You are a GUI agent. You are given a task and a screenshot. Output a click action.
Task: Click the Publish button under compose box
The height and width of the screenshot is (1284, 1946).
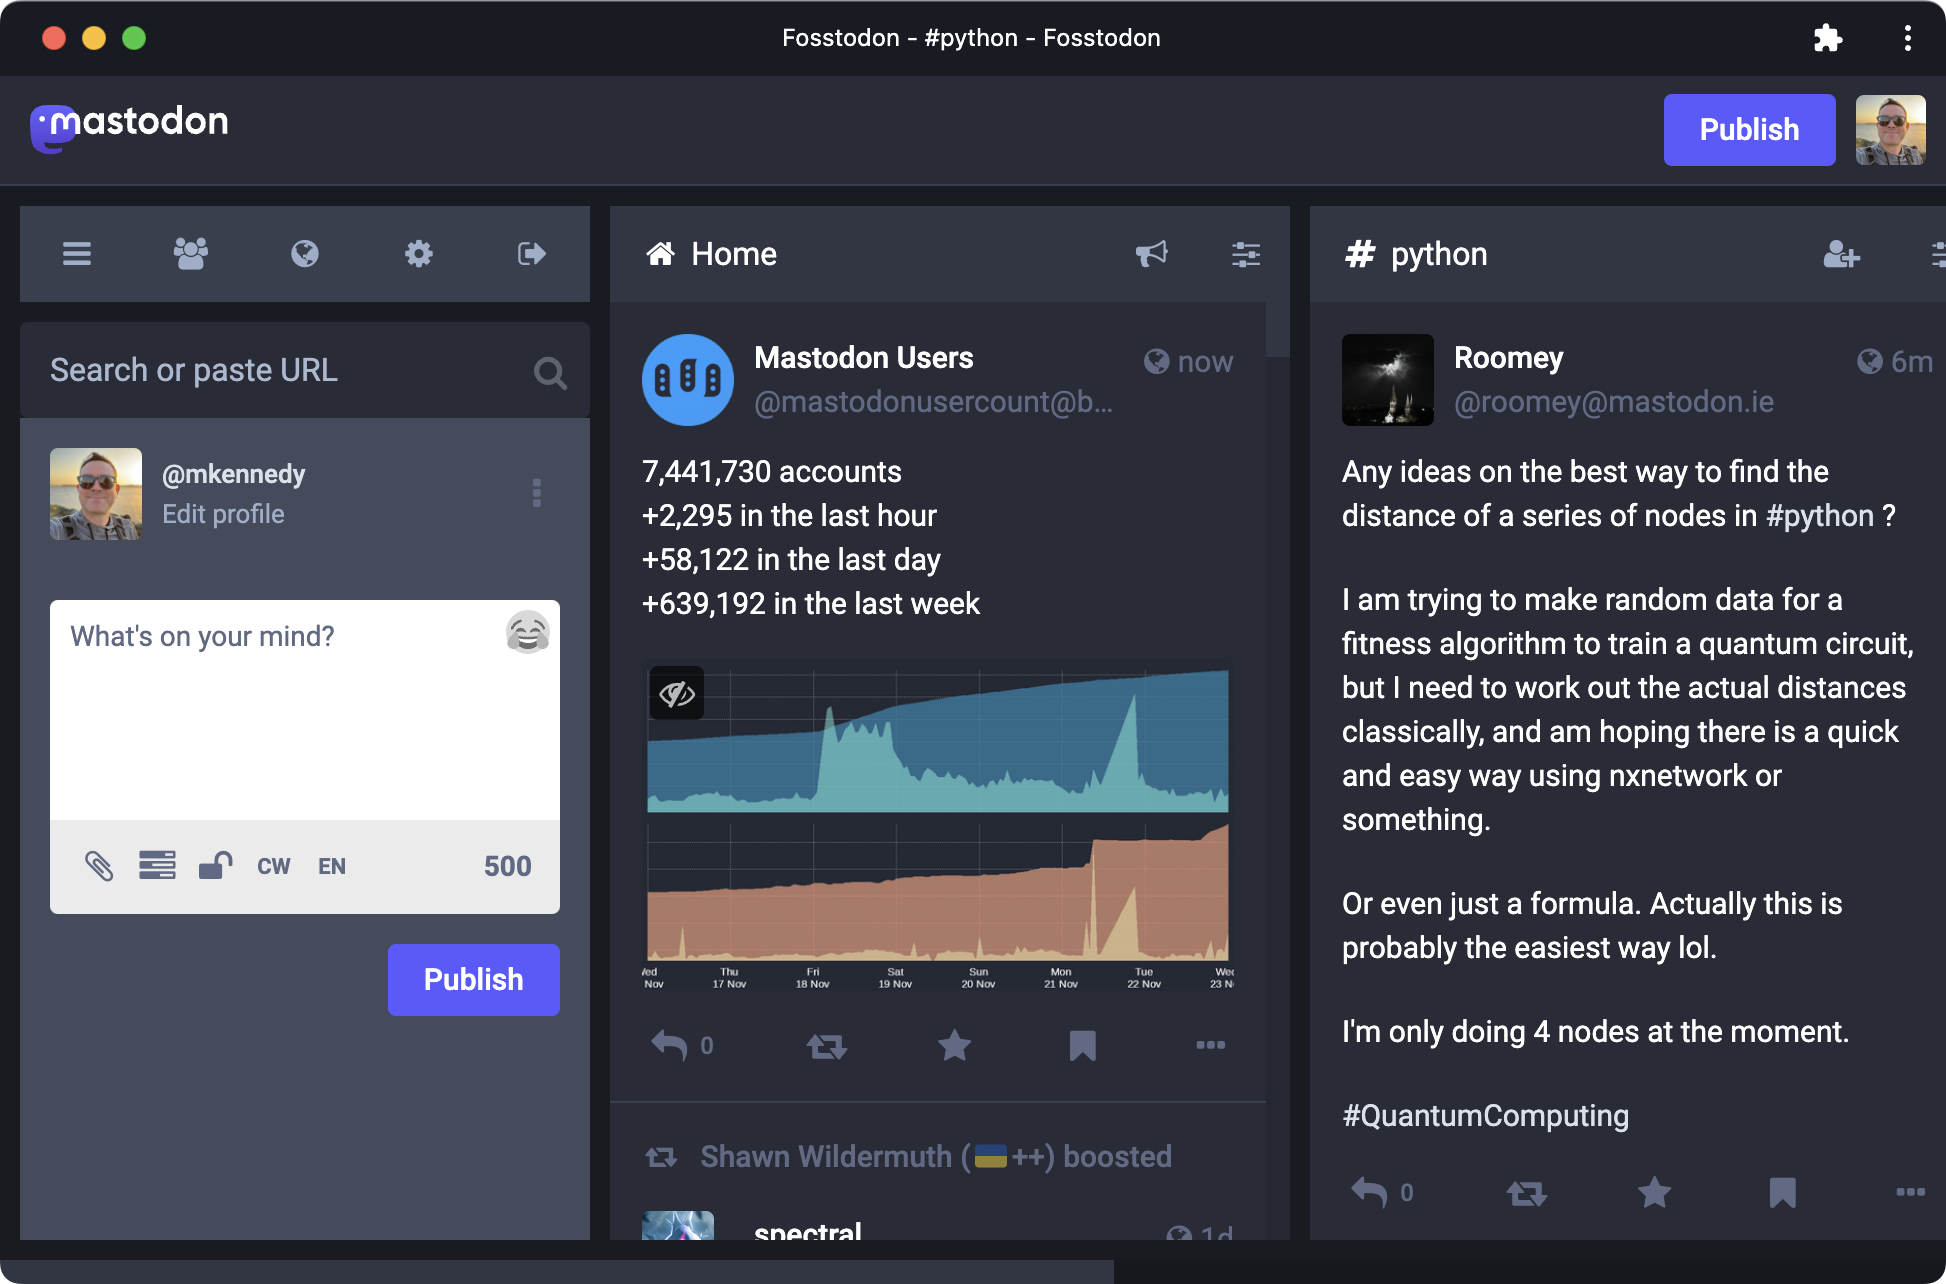[474, 980]
